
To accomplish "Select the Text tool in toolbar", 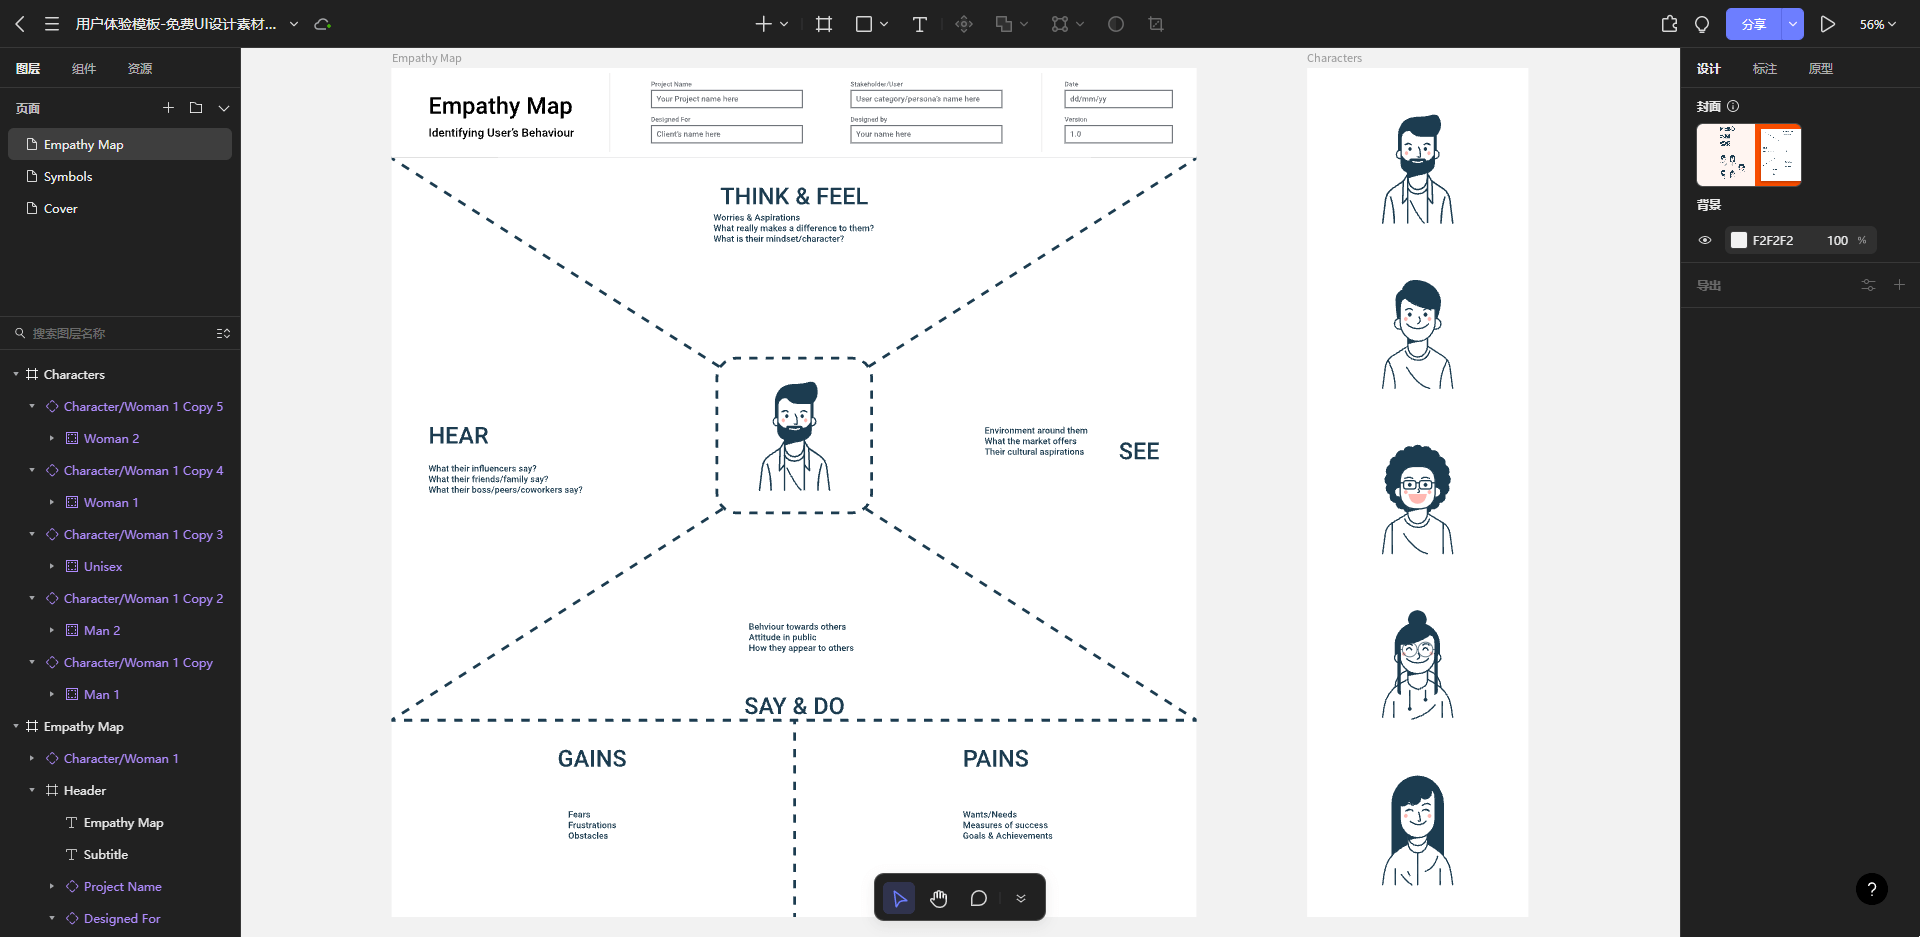I will 919,24.
